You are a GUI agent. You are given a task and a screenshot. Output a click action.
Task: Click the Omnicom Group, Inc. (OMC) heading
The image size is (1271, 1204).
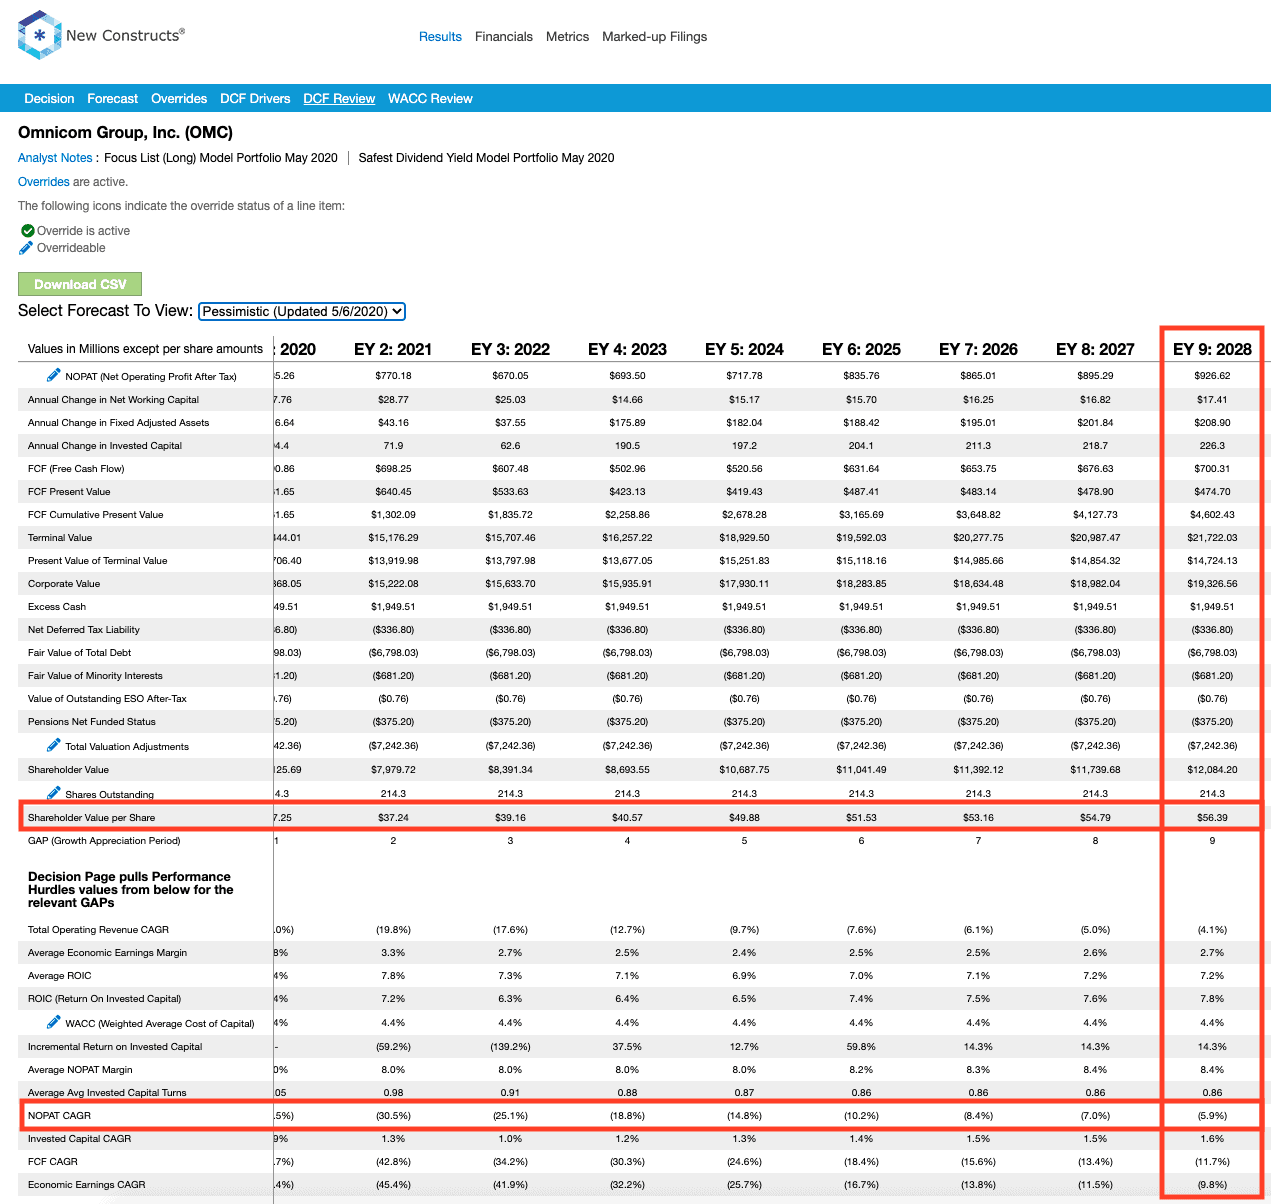click(x=125, y=132)
